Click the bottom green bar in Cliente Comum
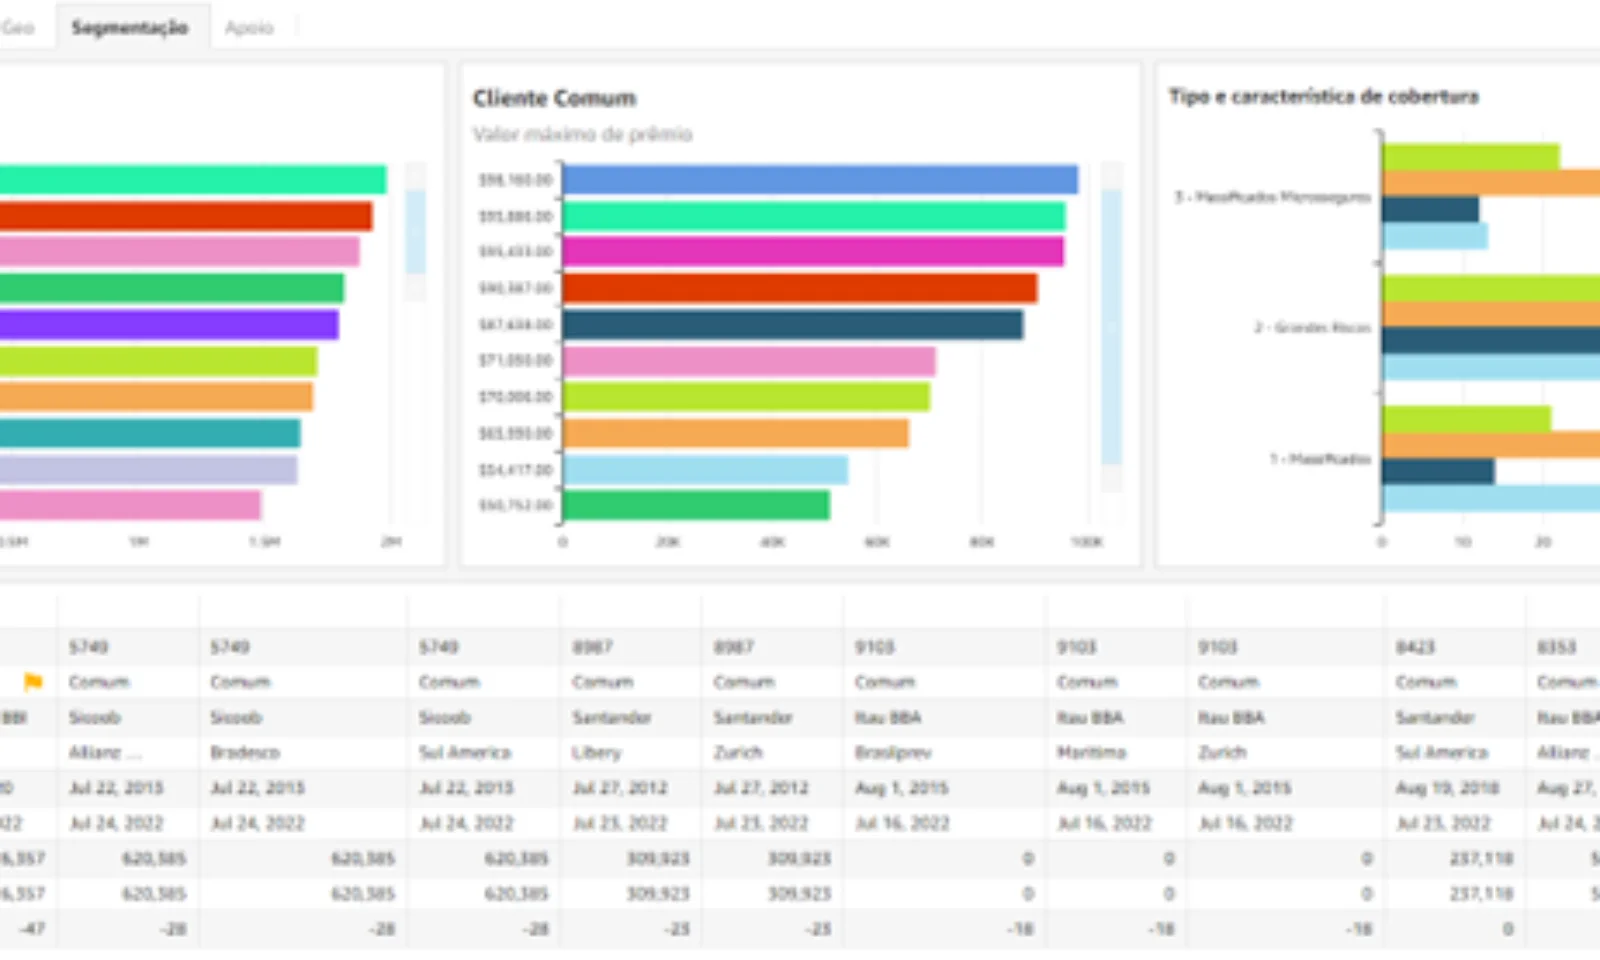1600x960 pixels. 695,505
